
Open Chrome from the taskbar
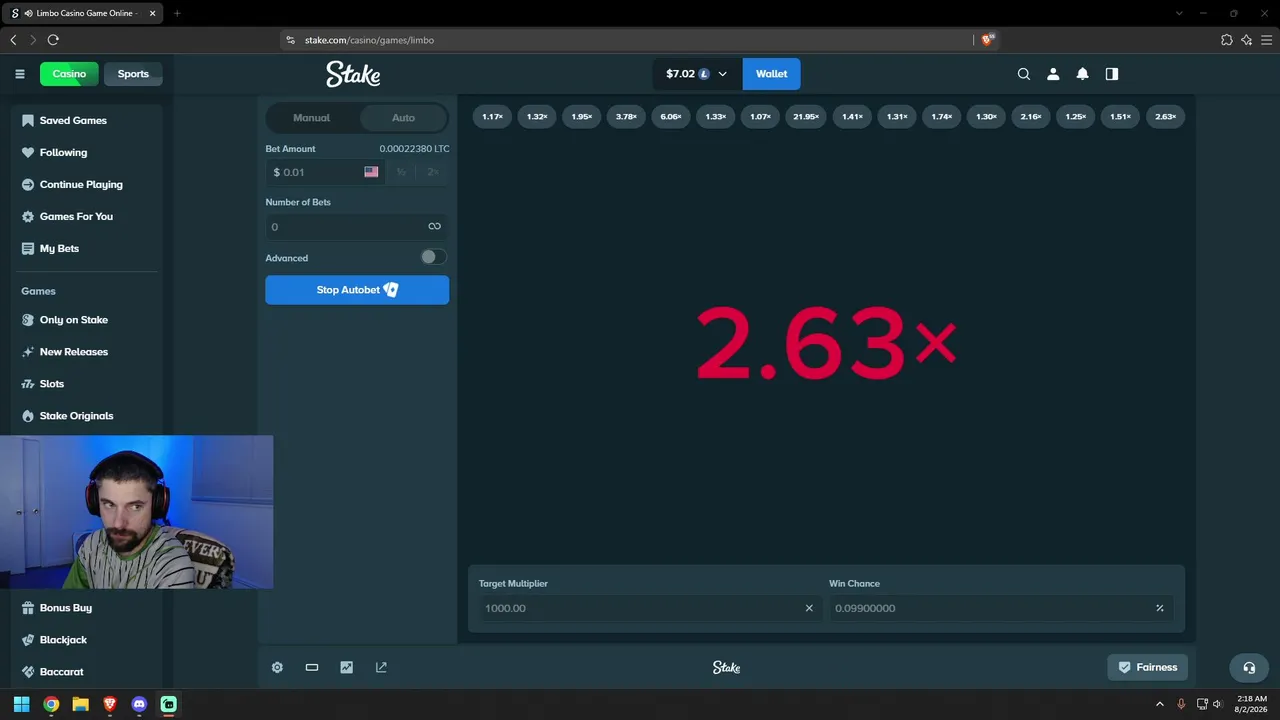point(51,704)
